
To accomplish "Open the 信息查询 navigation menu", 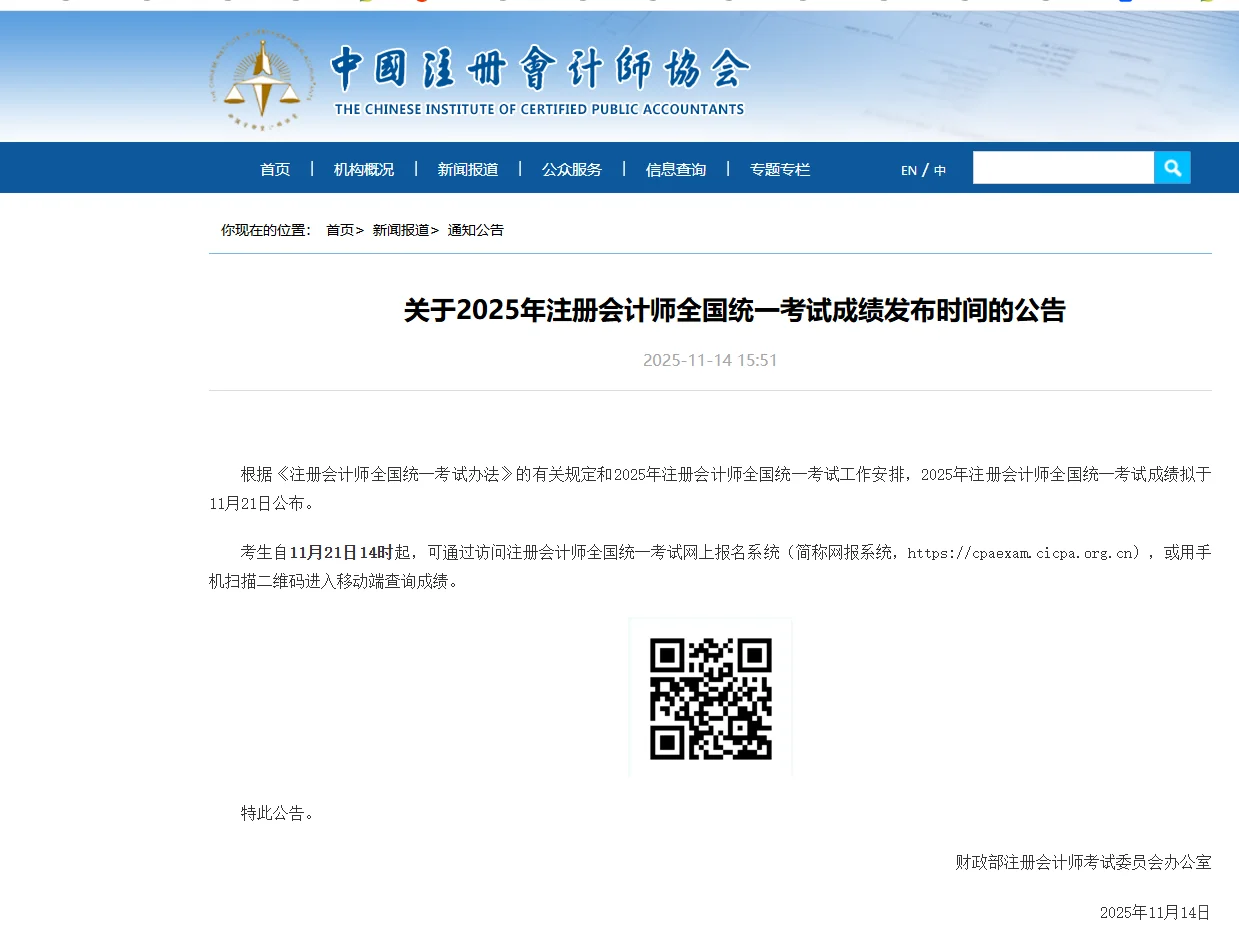I will click(x=675, y=169).
